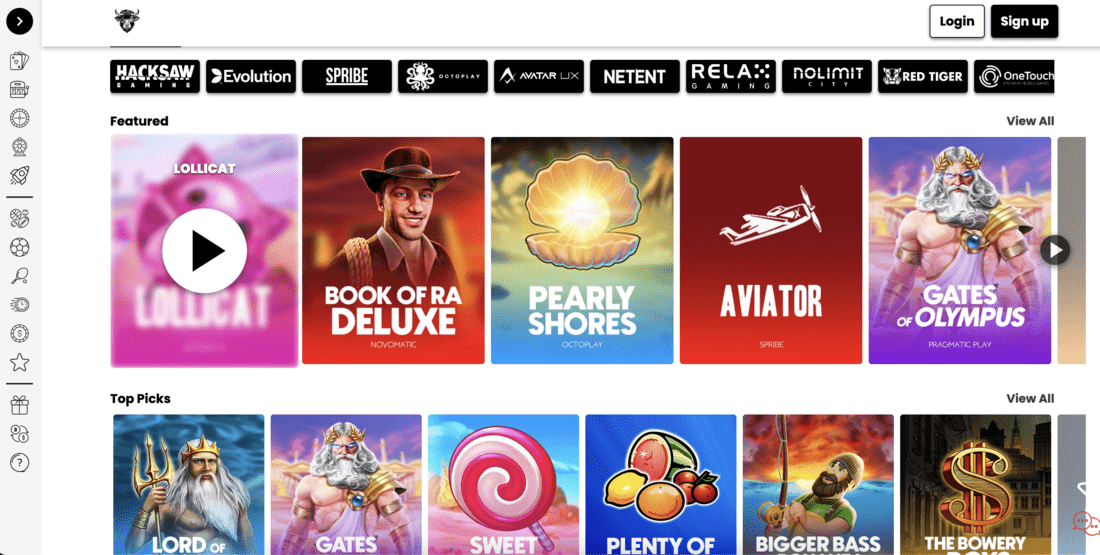The width and height of the screenshot is (1100, 555).
Task: Click the Login button
Action: click(957, 21)
